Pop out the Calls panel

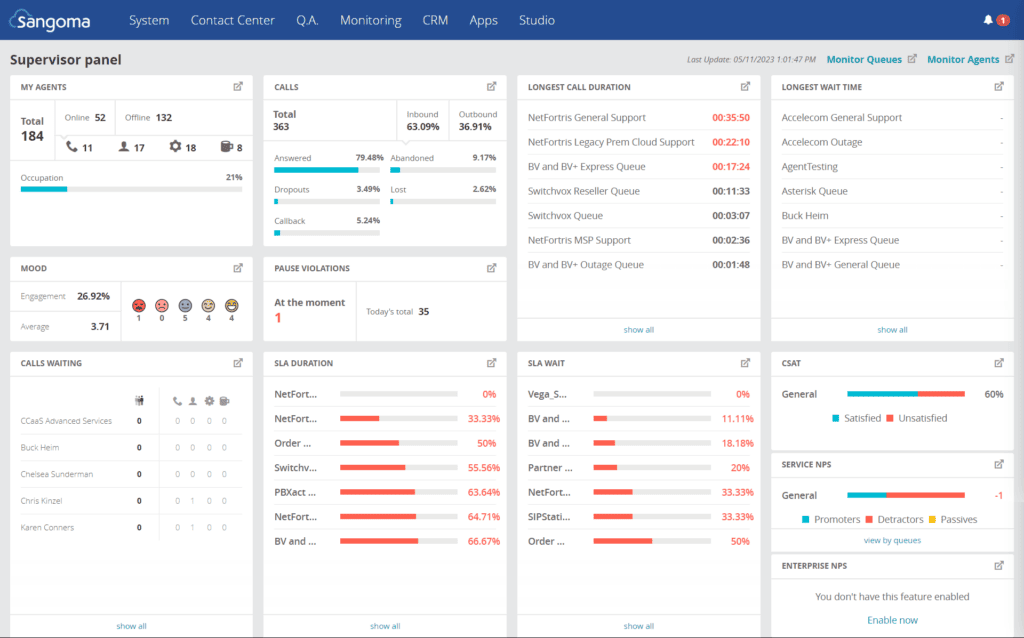point(492,87)
